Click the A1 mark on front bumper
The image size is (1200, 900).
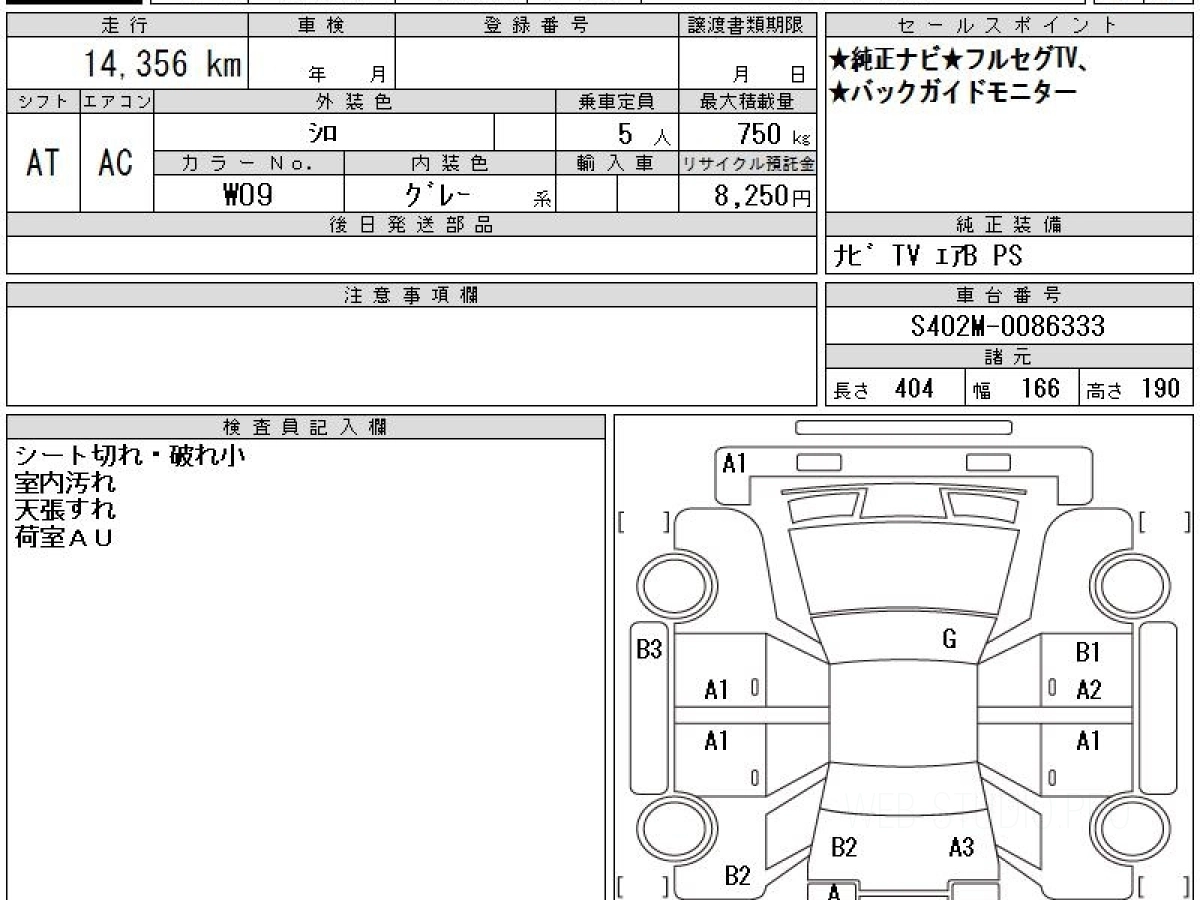pos(735,463)
